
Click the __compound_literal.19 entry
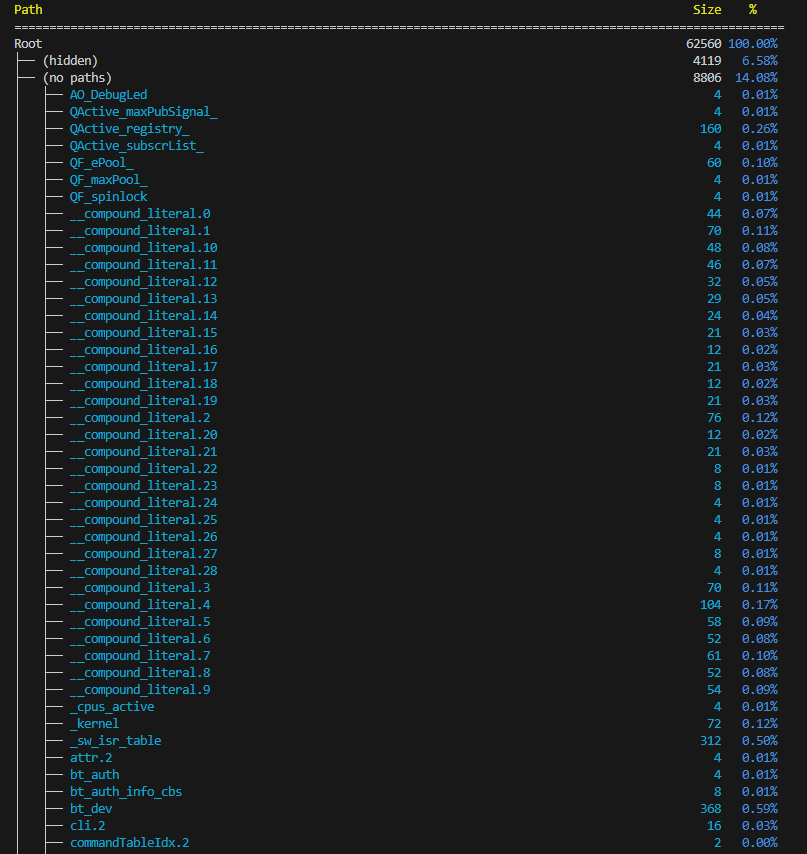pos(143,401)
